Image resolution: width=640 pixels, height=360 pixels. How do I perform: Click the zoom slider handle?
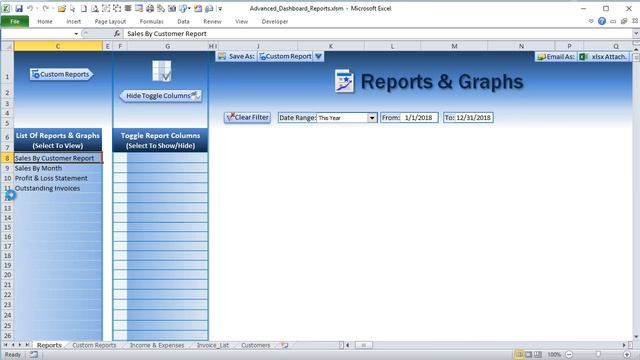[x=598, y=355]
